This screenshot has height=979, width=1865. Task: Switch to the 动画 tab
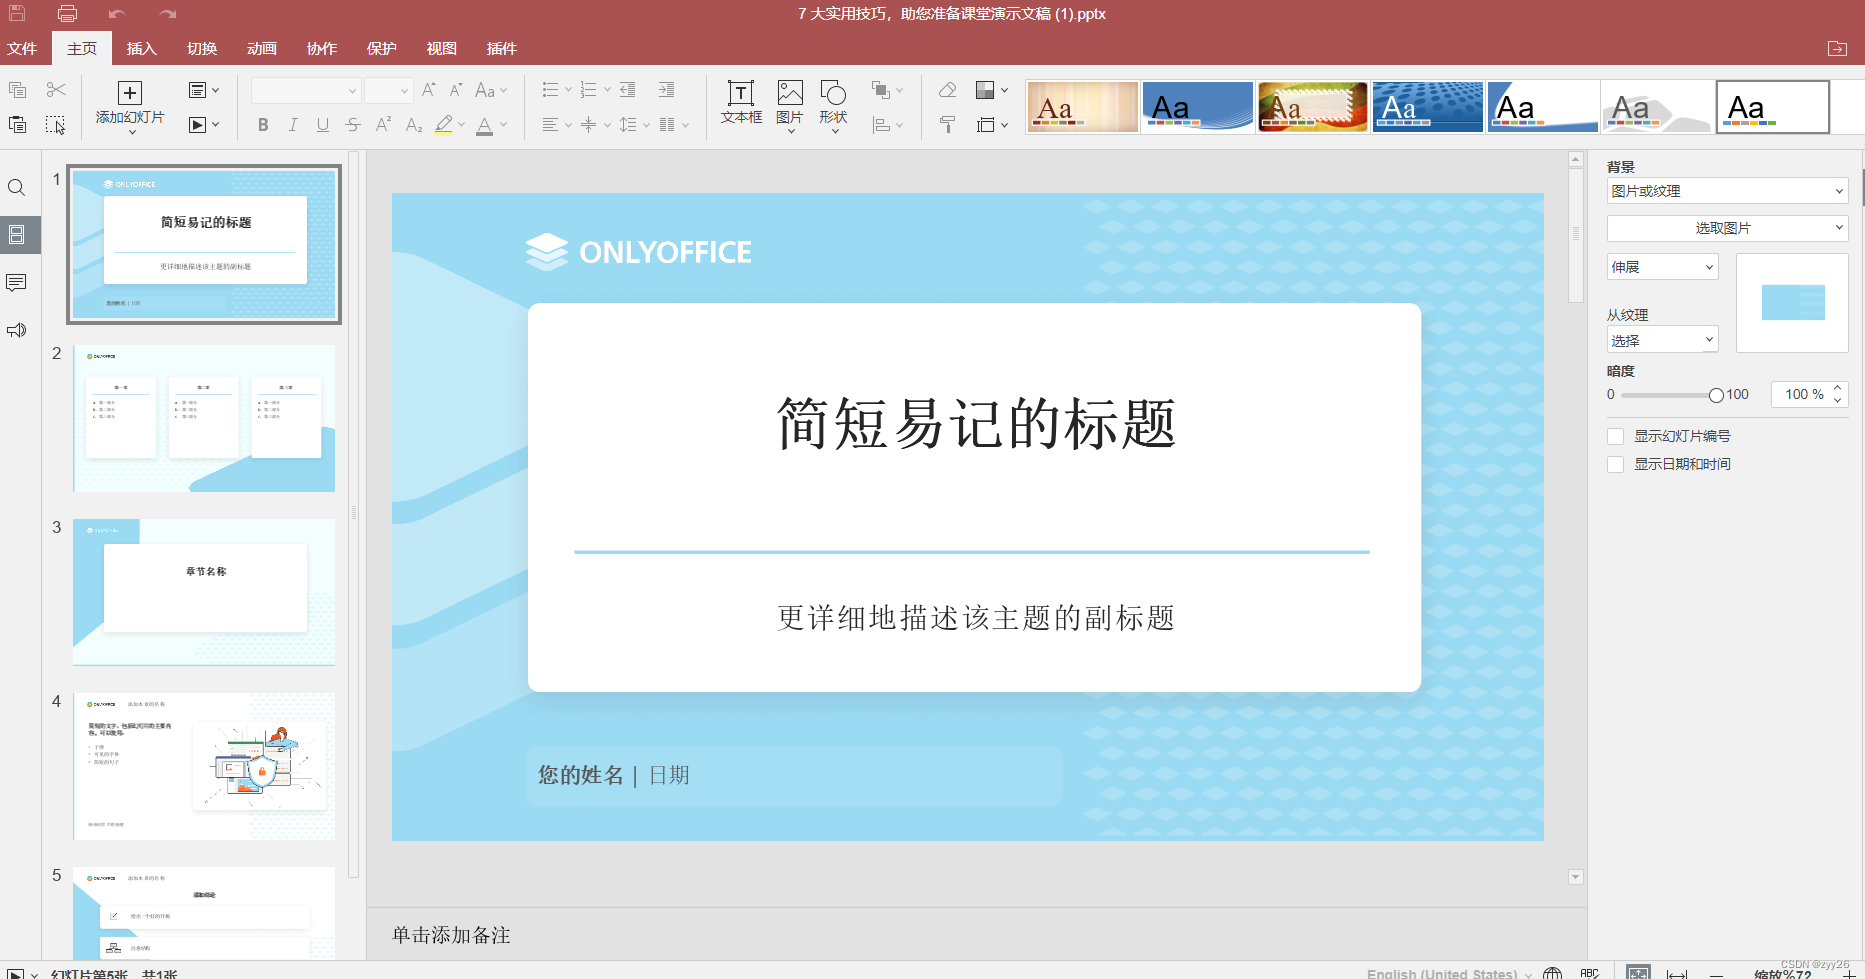(262, 48)
